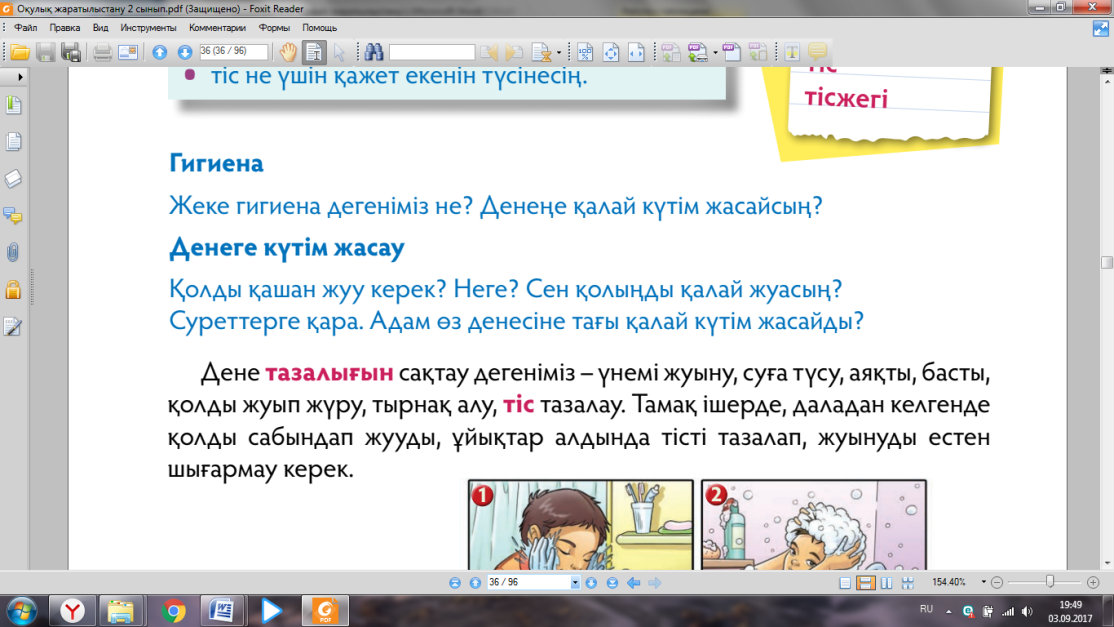Click the zoom slider handle
Viewport: 1114px width, 627px height.
(x=1050, y=582)
